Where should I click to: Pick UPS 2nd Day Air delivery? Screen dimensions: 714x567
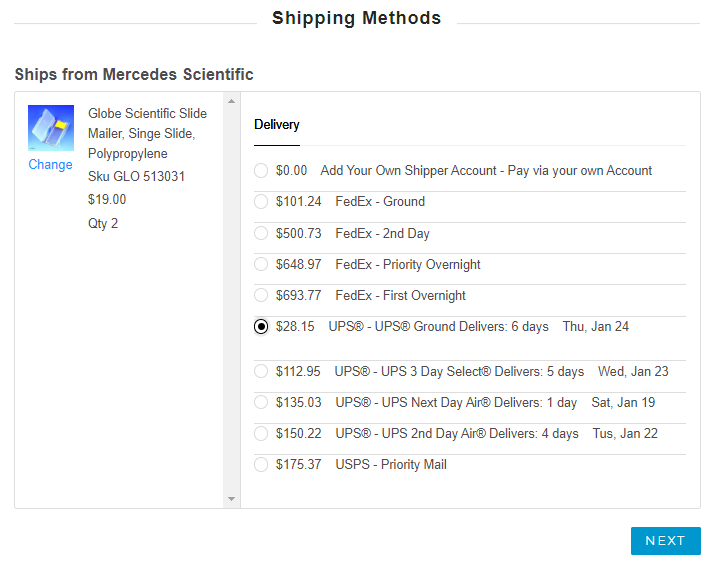coord(261,434)
